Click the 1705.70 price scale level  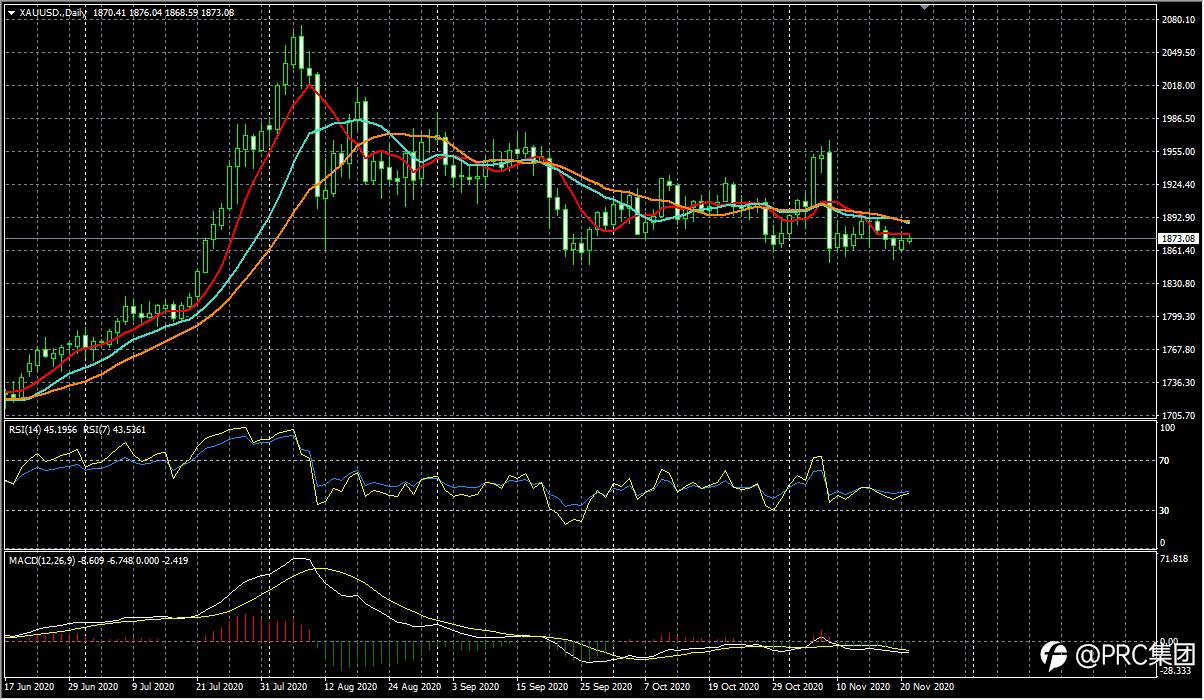(x=1177, y=415)
